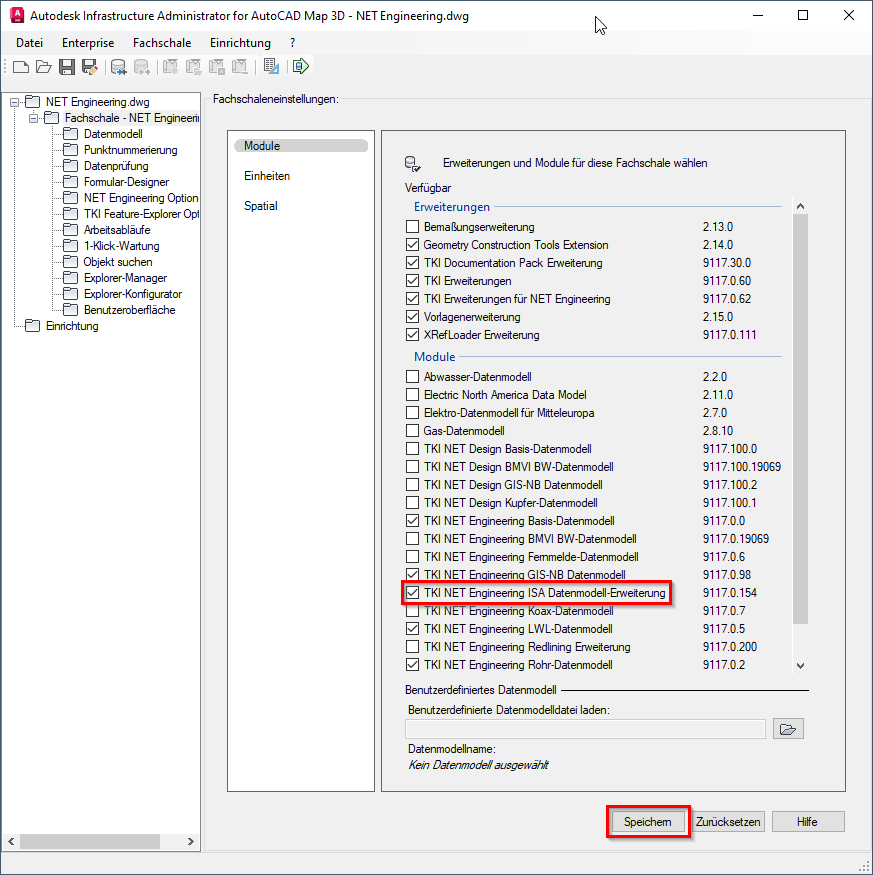Enable the Bemaßungserweiterung checkbox
873x875 pixels.
(x=412, y=227)
